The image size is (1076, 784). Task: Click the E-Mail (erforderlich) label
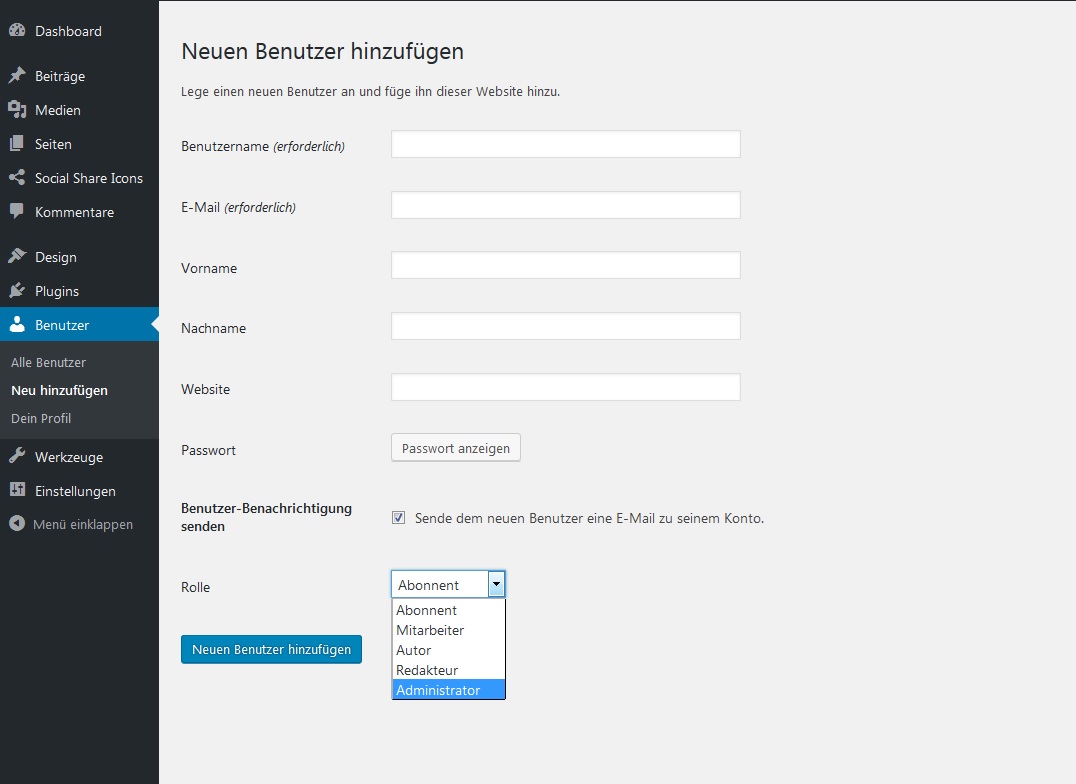pyautogui.click(x=238, y=207)
